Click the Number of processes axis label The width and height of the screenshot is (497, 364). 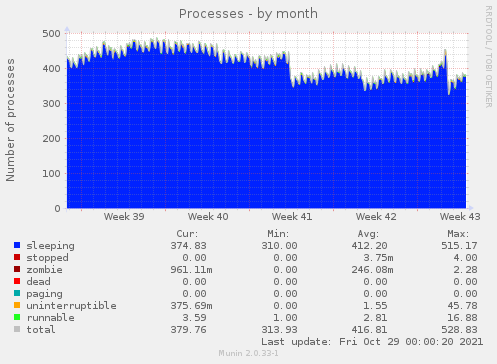tap(11, 120)
